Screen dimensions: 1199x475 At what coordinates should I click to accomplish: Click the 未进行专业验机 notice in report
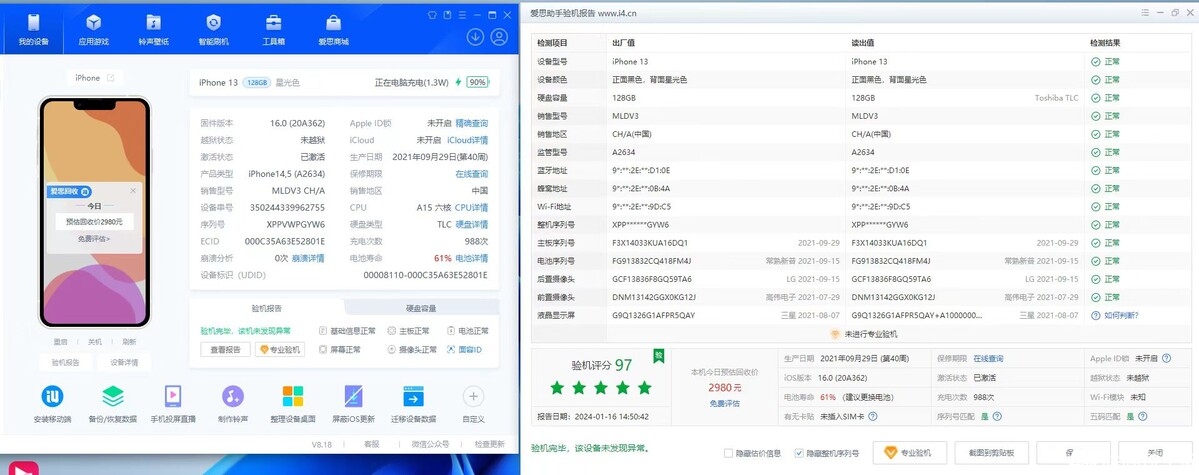coord(864,334)
